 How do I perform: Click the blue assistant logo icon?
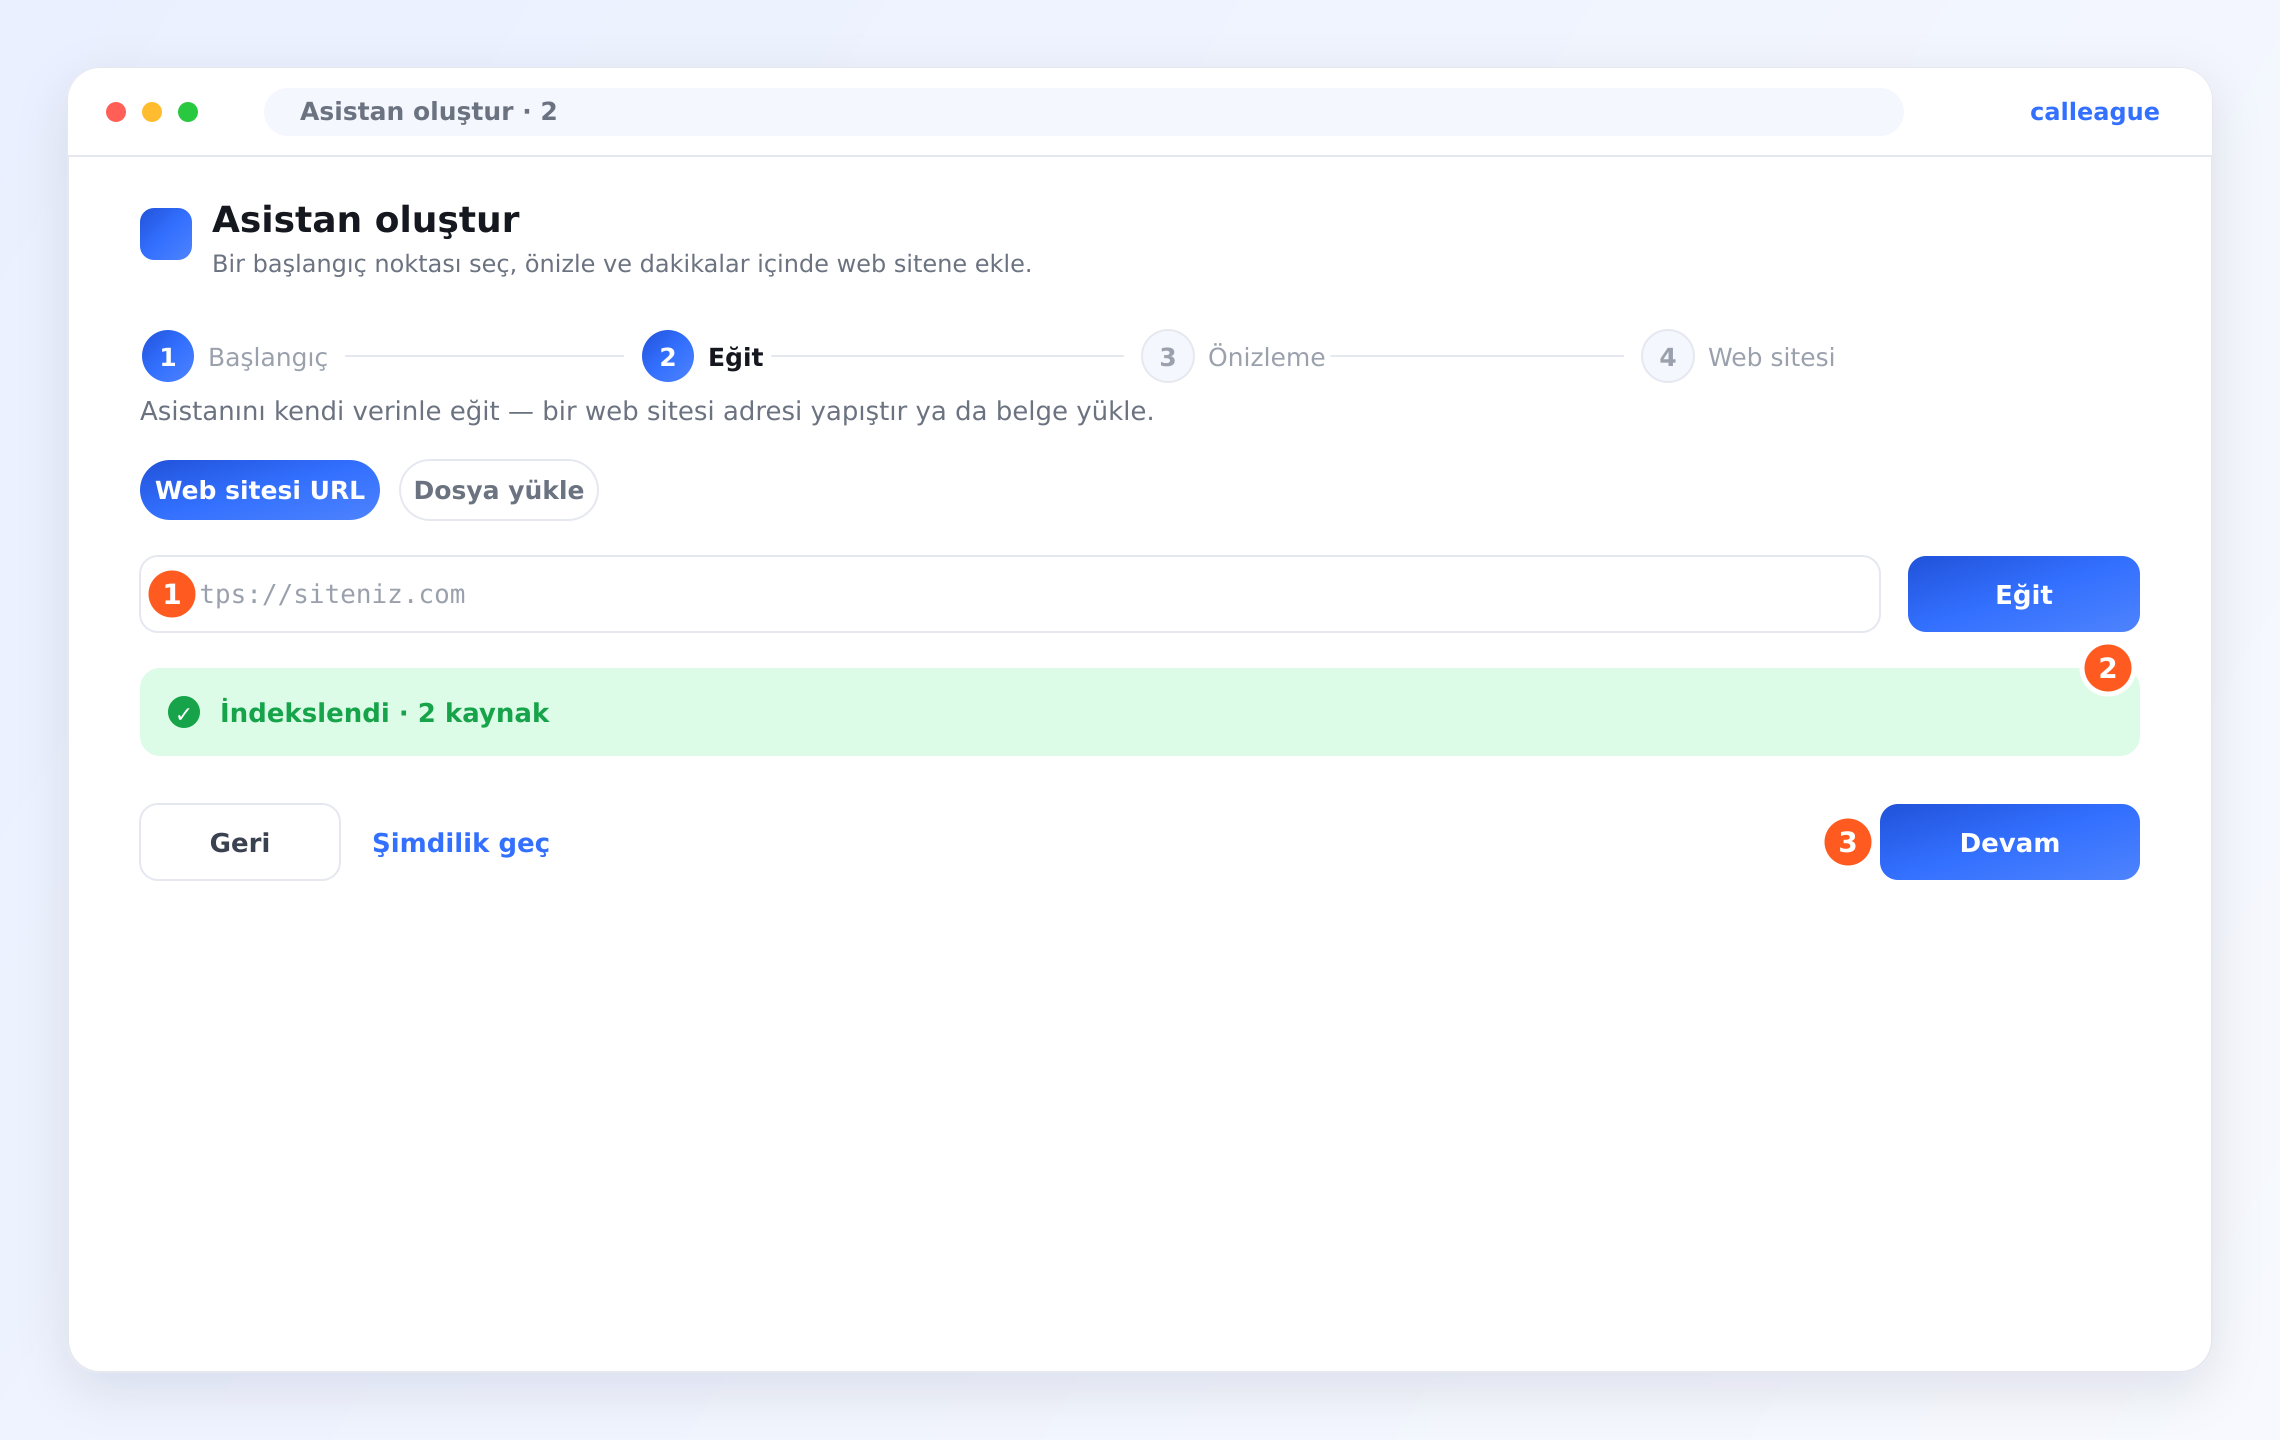click(x=166, y=234)
